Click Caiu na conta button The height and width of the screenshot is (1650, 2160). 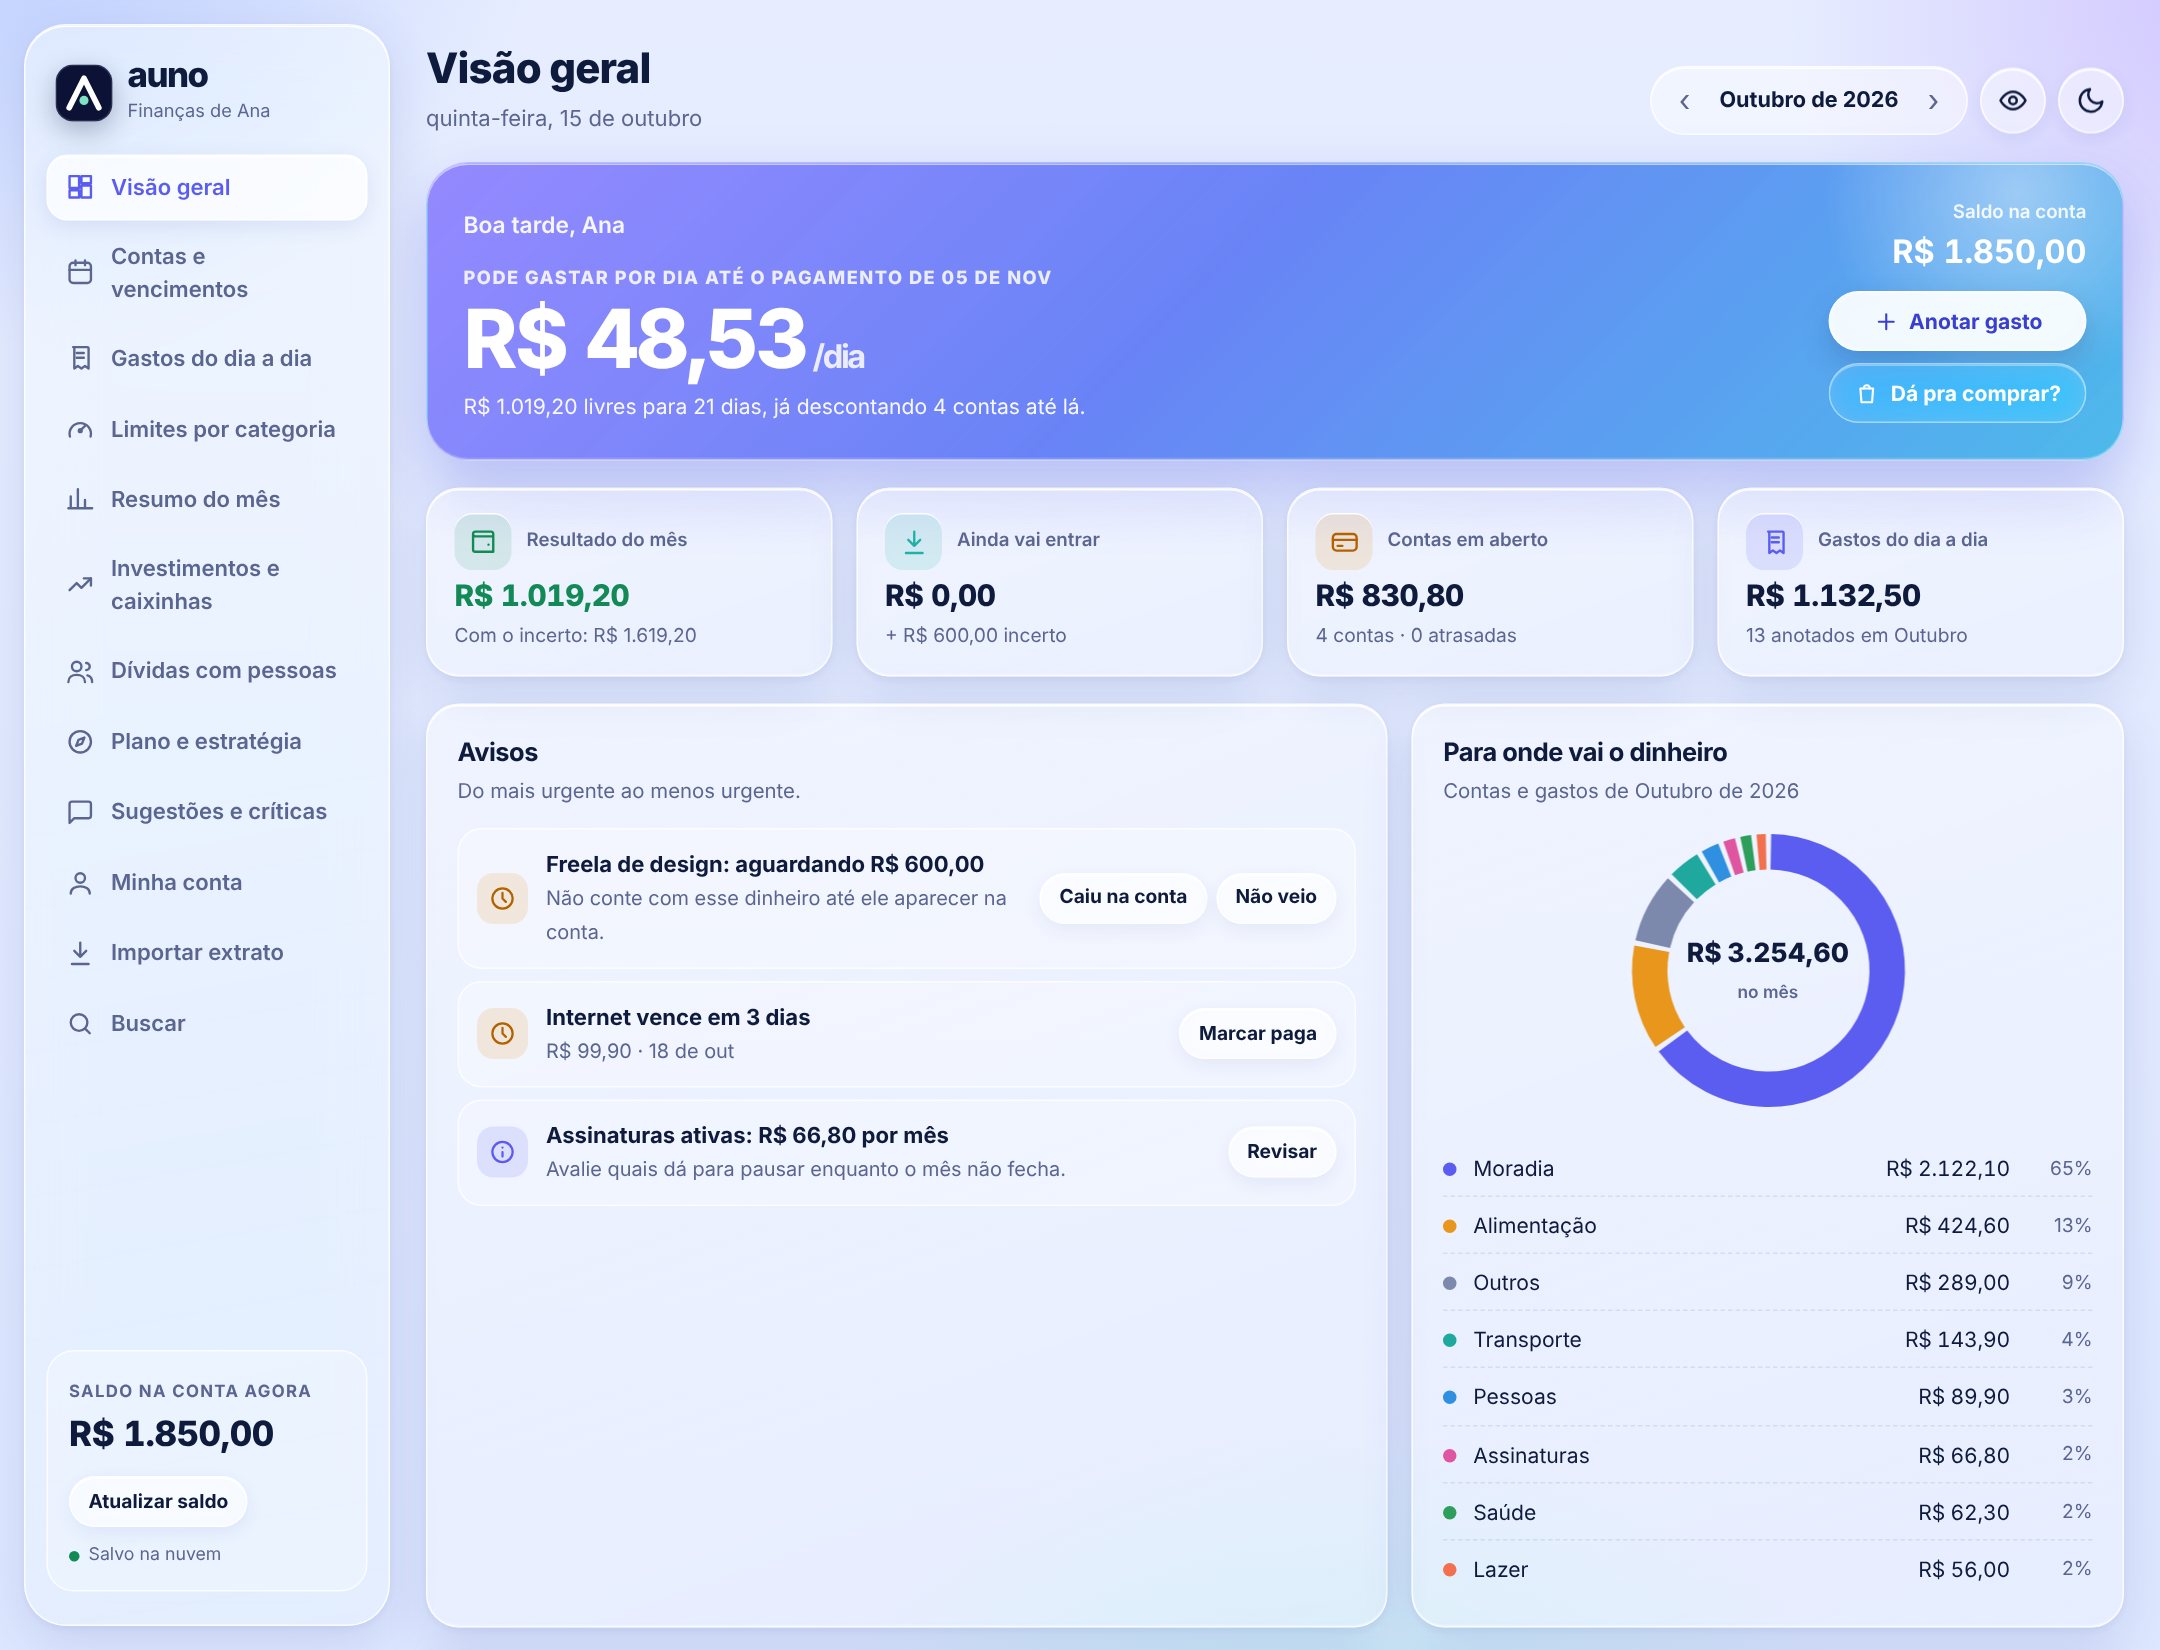[x=1123, y=897]
